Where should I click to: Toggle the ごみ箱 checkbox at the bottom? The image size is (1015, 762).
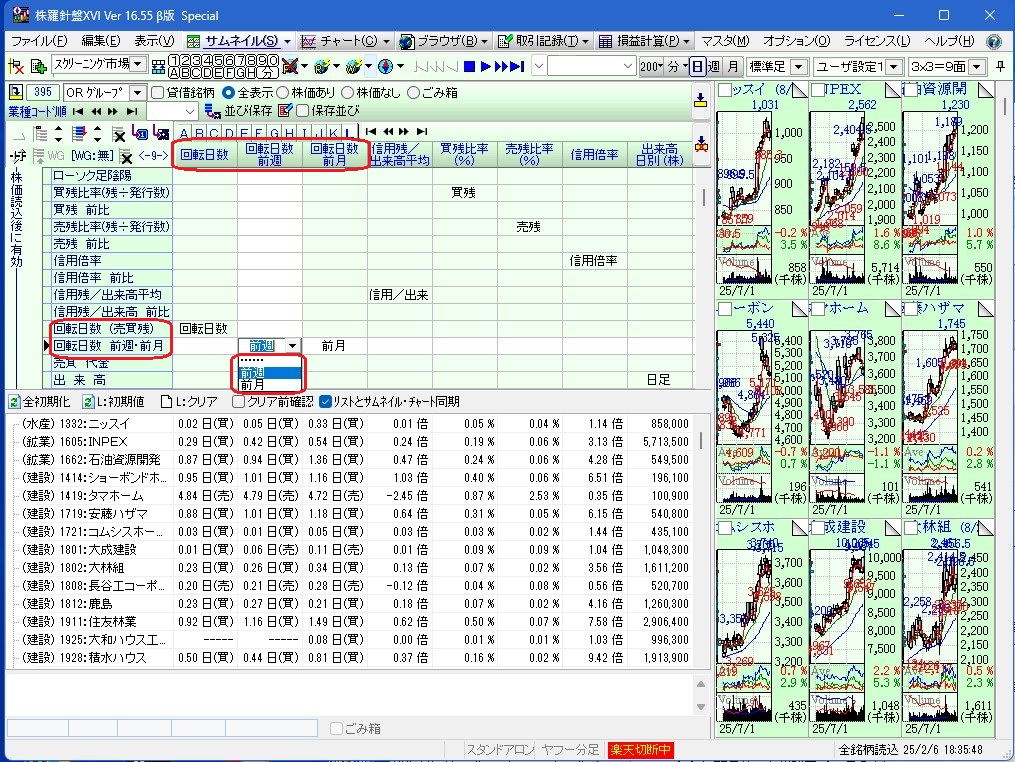click(x=336, y=728)
